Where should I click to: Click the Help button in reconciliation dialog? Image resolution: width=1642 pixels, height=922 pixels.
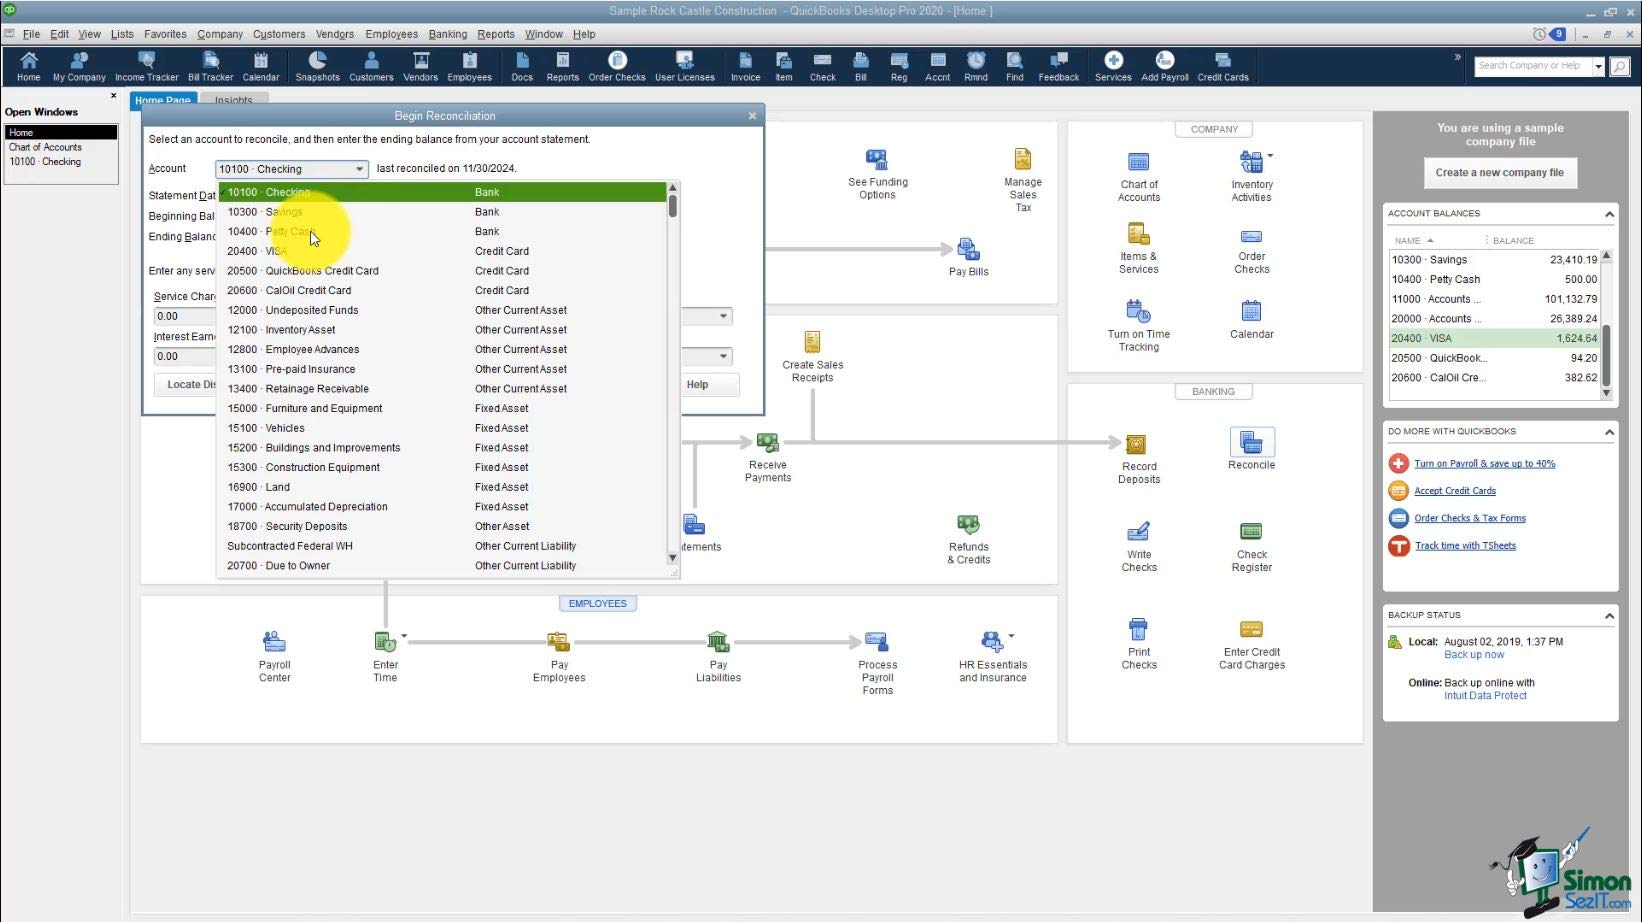tap(697, 385)
